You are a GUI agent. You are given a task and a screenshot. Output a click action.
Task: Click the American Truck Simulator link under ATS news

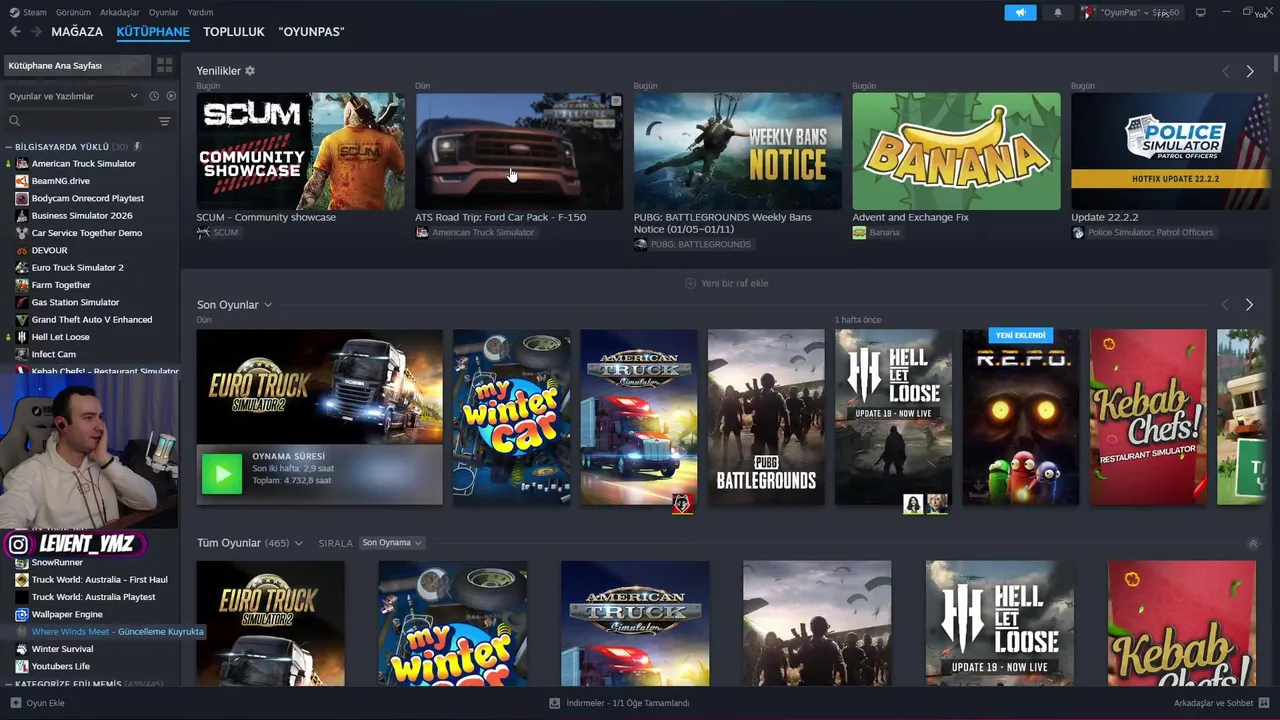click(x=483, y=232)
